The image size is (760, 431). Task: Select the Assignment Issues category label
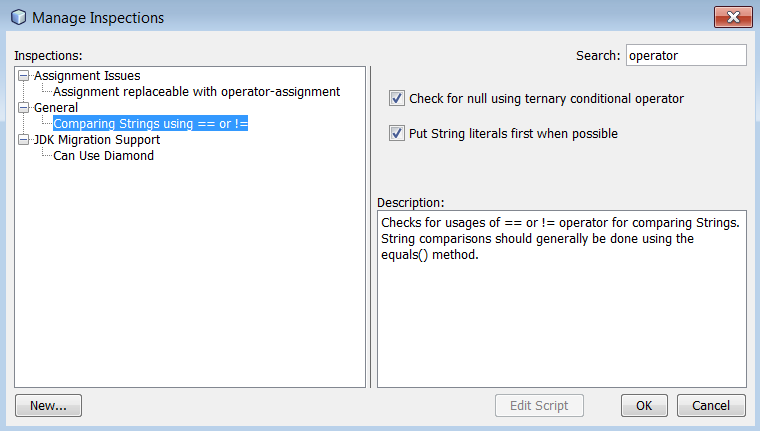87,75
